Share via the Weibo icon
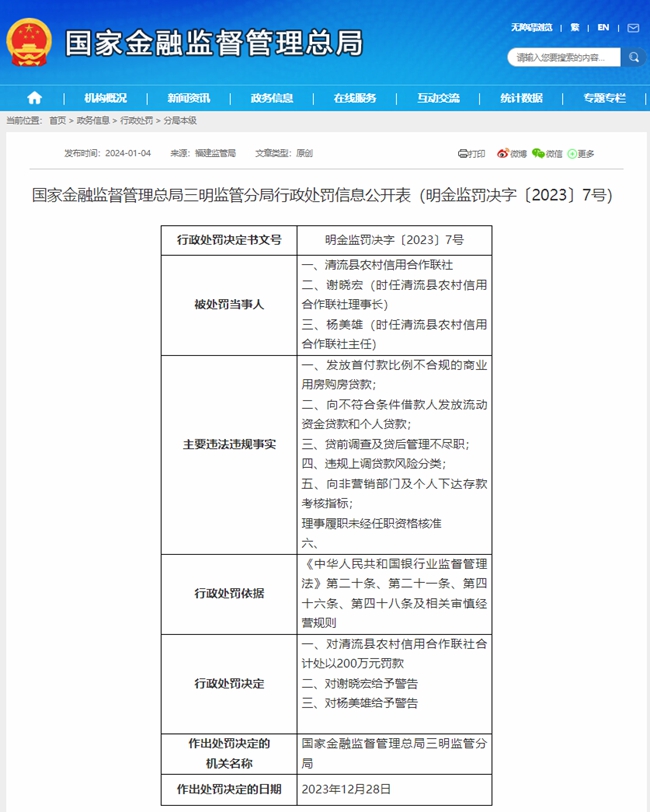The height and width of the screenshot is (812, 650). click(x=502, y=153)
